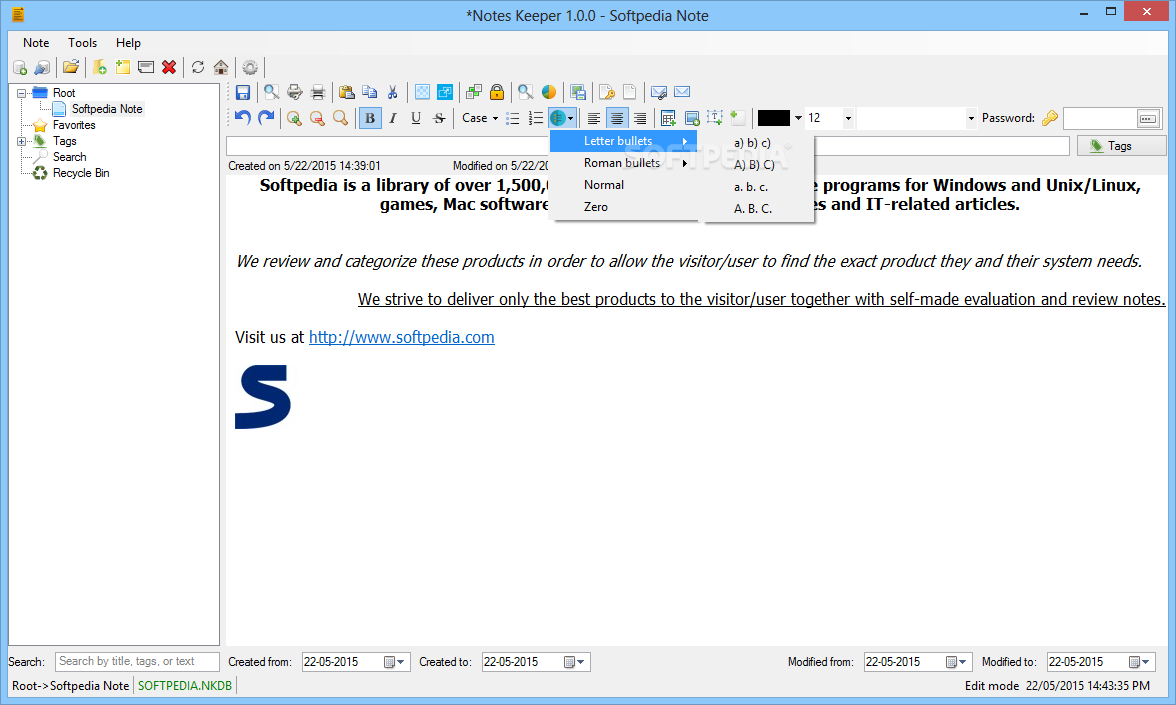Choose Normal bullets menu item

coord(624,184)
